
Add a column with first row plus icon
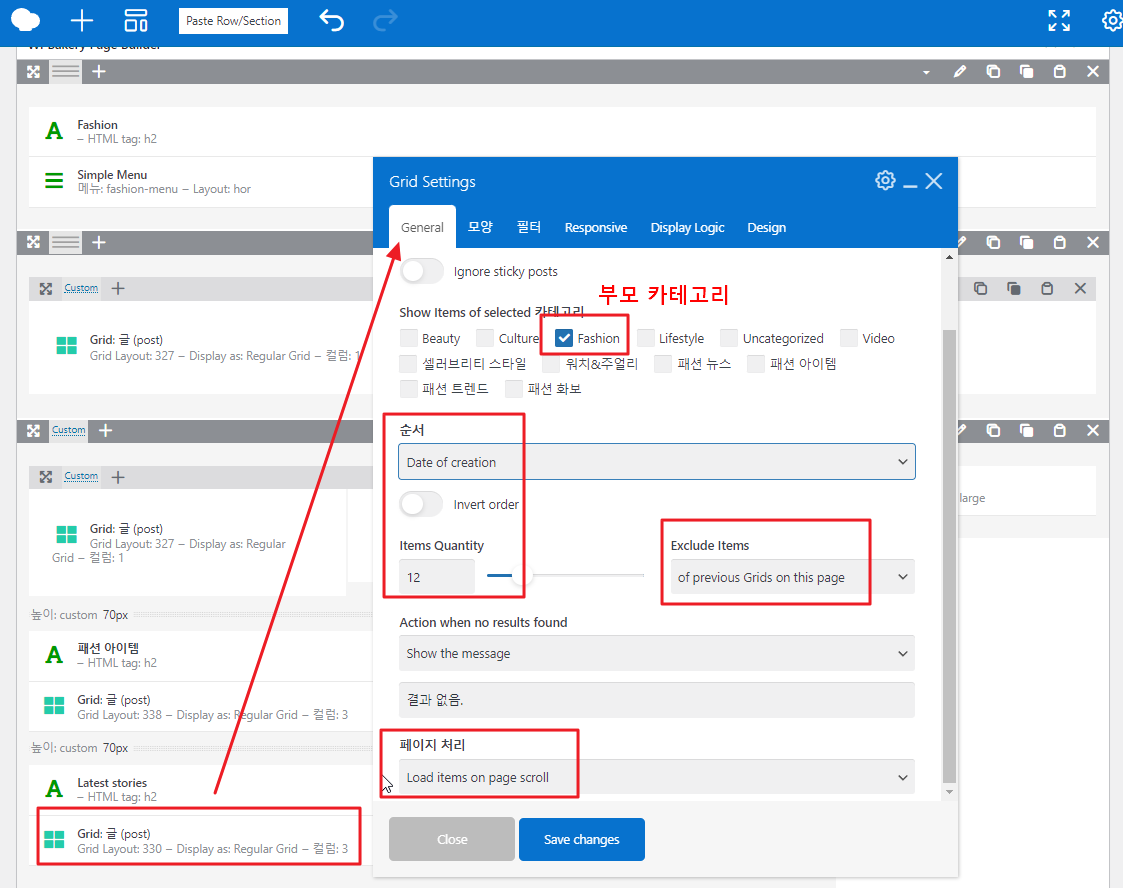click(x=99, y=72)
